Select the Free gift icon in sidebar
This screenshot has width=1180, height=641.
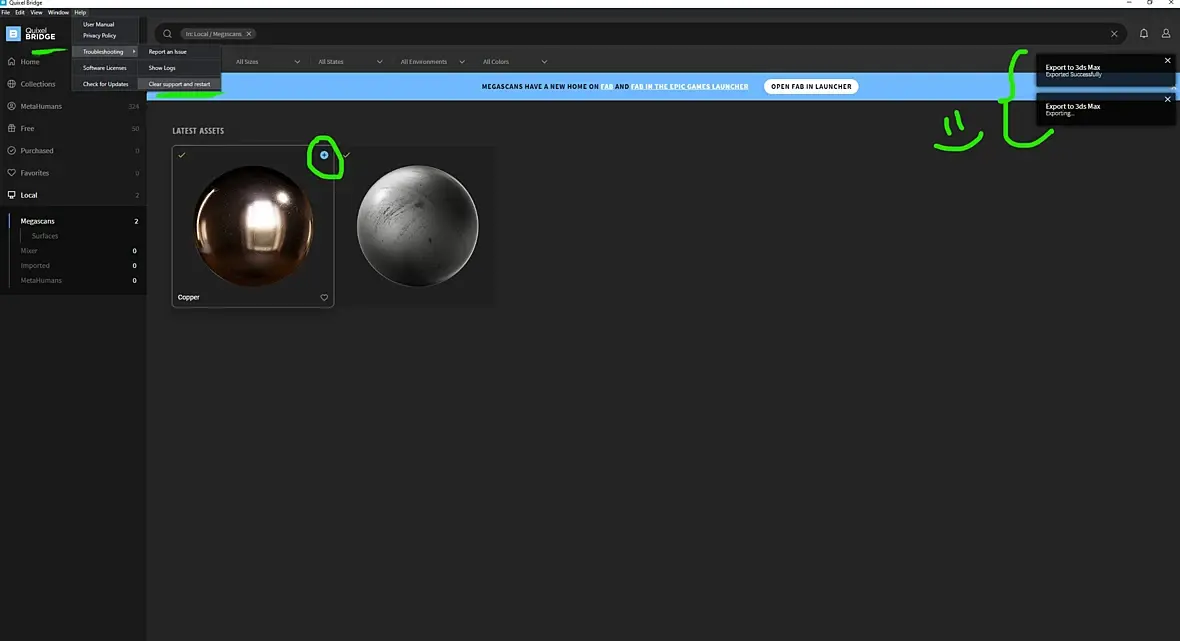(x=11, y=129)
